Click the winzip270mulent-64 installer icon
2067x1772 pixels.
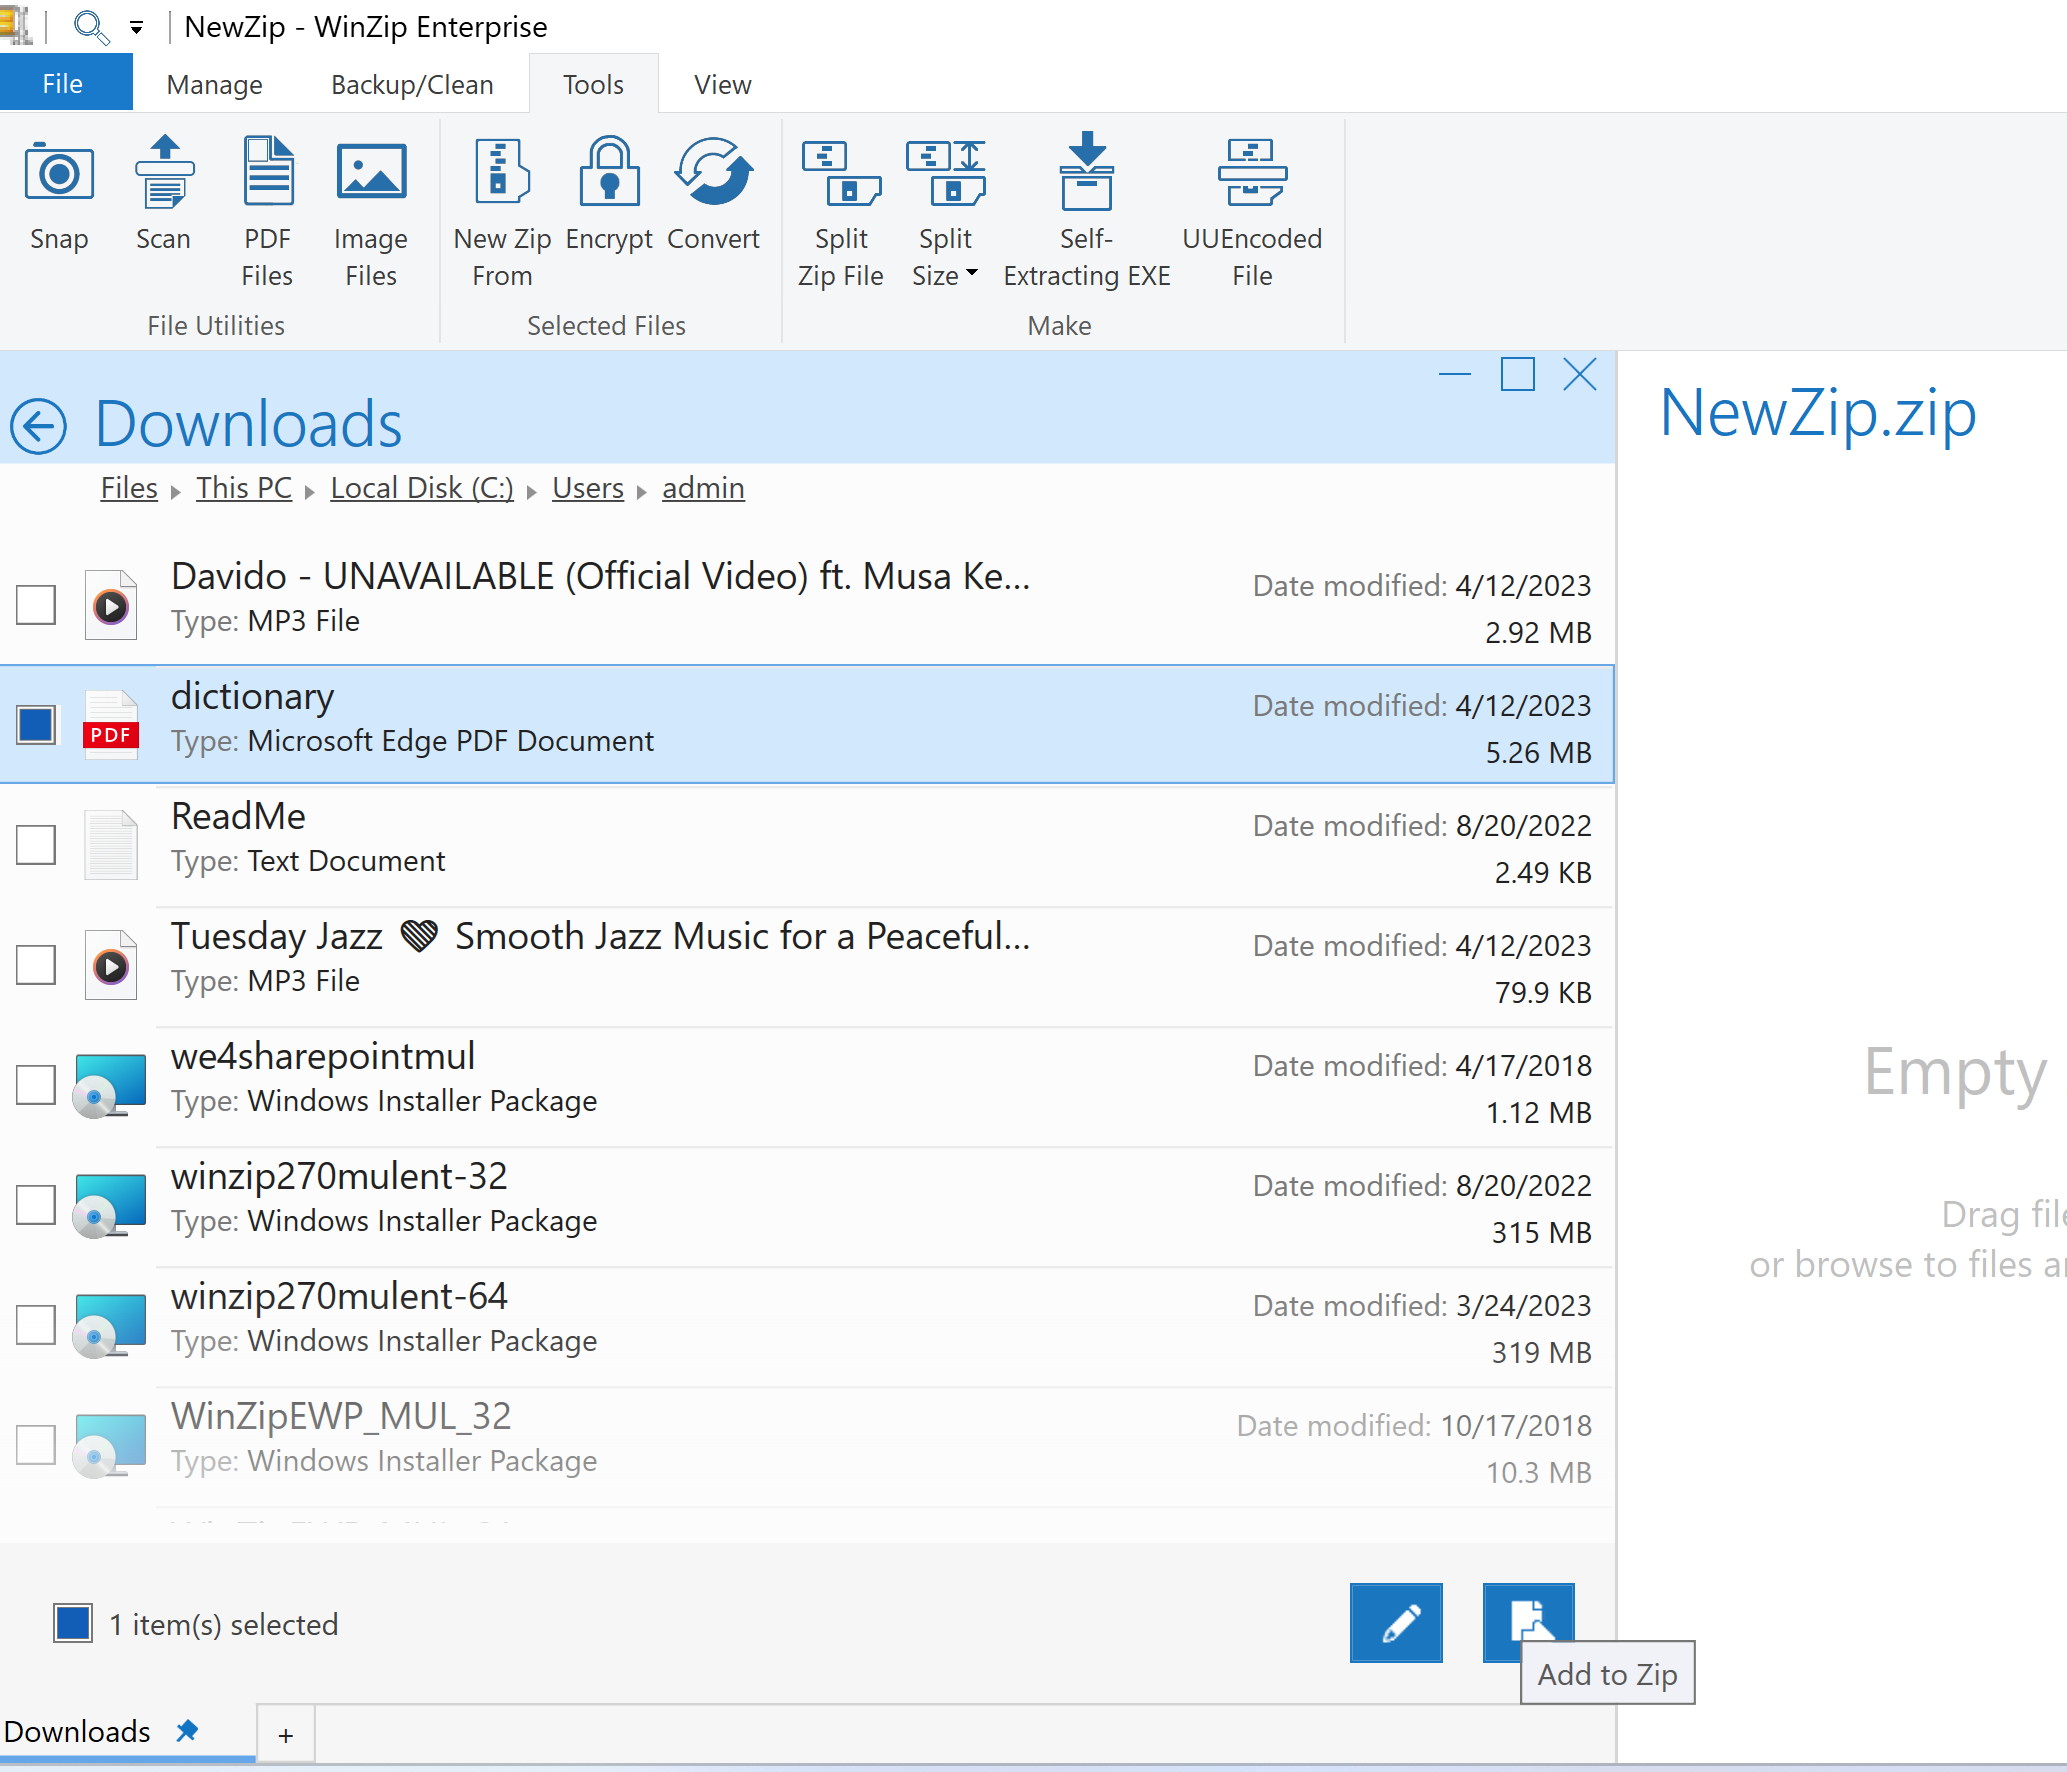click(x=109, y=1325)
